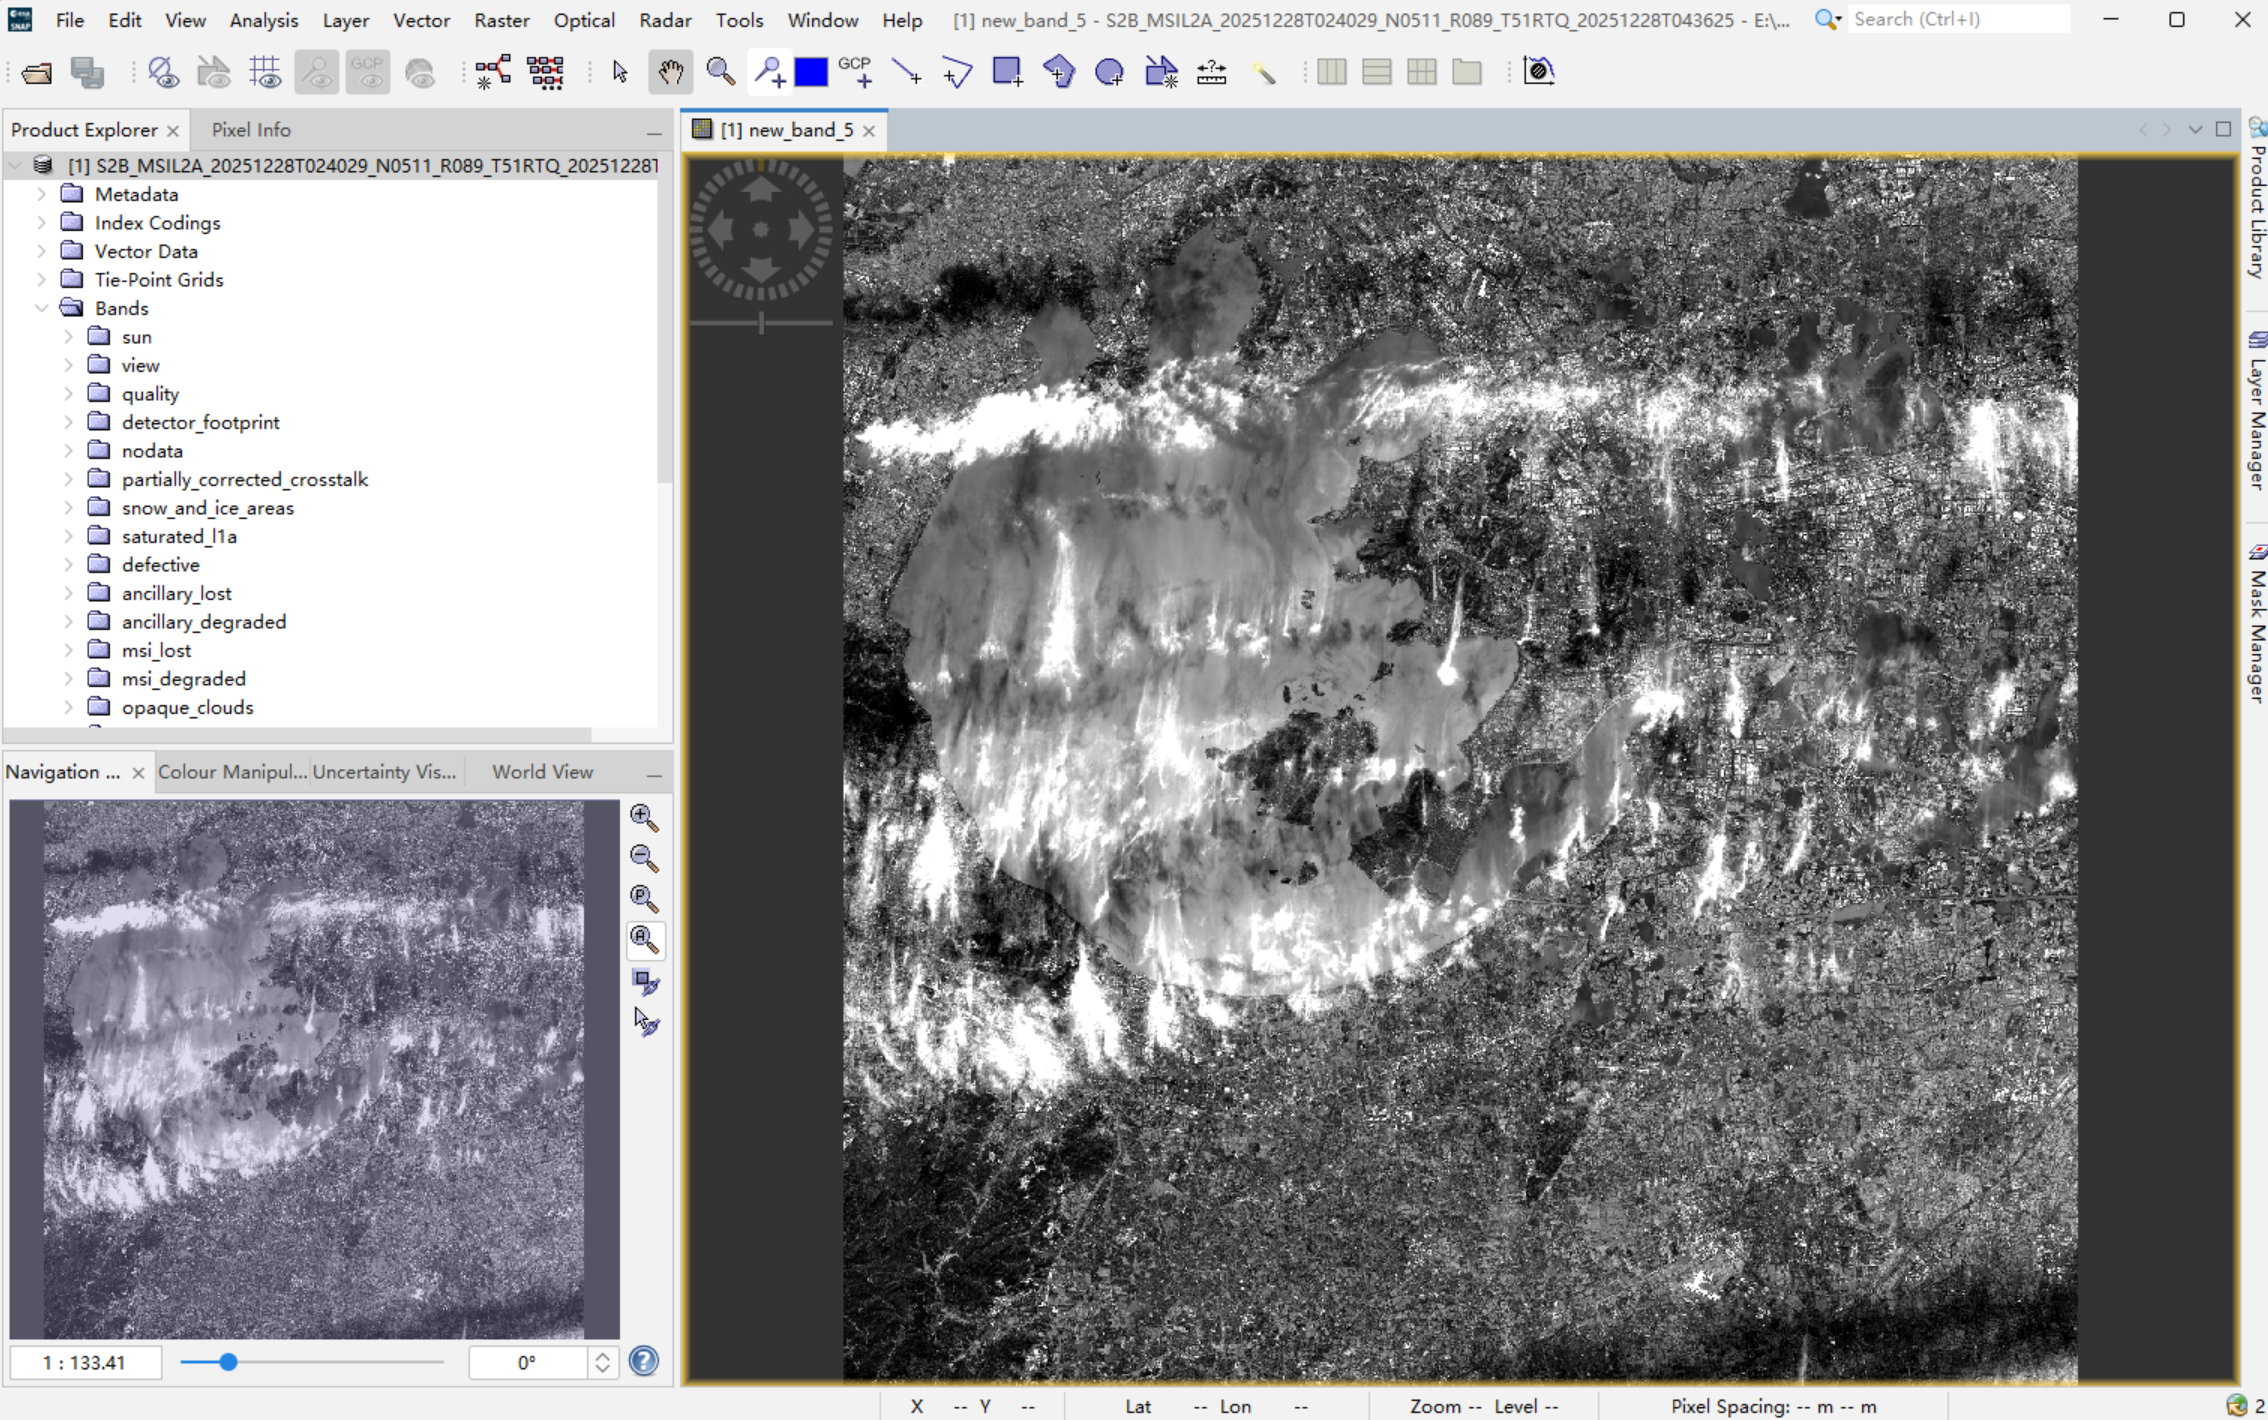Open a new product with the Open Product icon
This screenshot has height=1420, width=2268.
36,71
